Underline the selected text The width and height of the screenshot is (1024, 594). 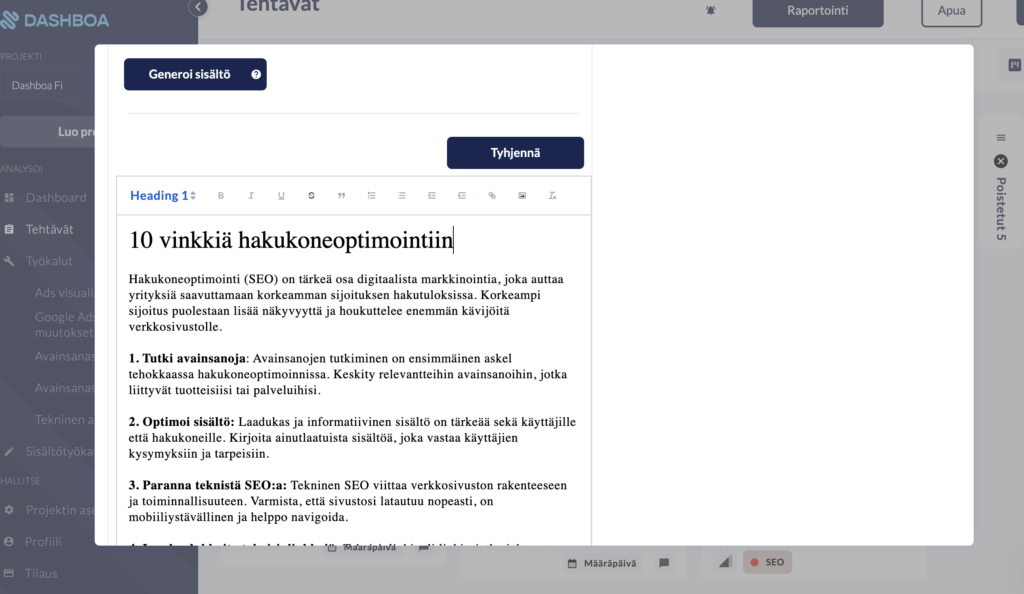click(x=281, y=195)
